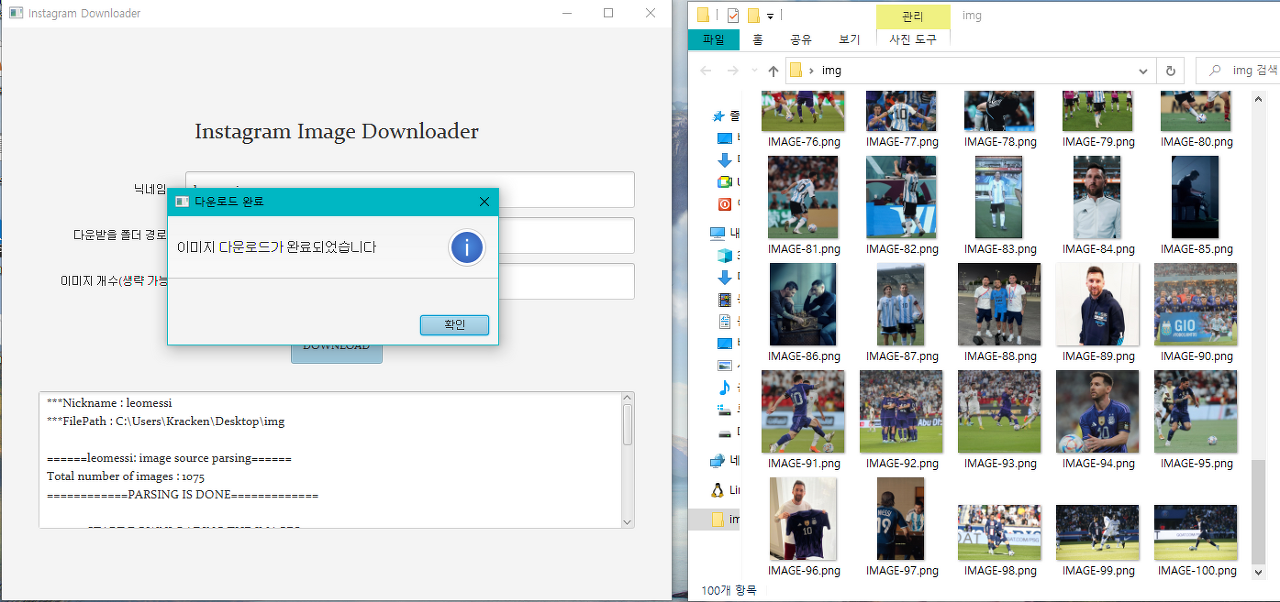Image resolution: width=1280 pixels, height=602 pixels.
Task: Select thumbnail of IMAGE-86.png
Action: (x=803, y=304)
